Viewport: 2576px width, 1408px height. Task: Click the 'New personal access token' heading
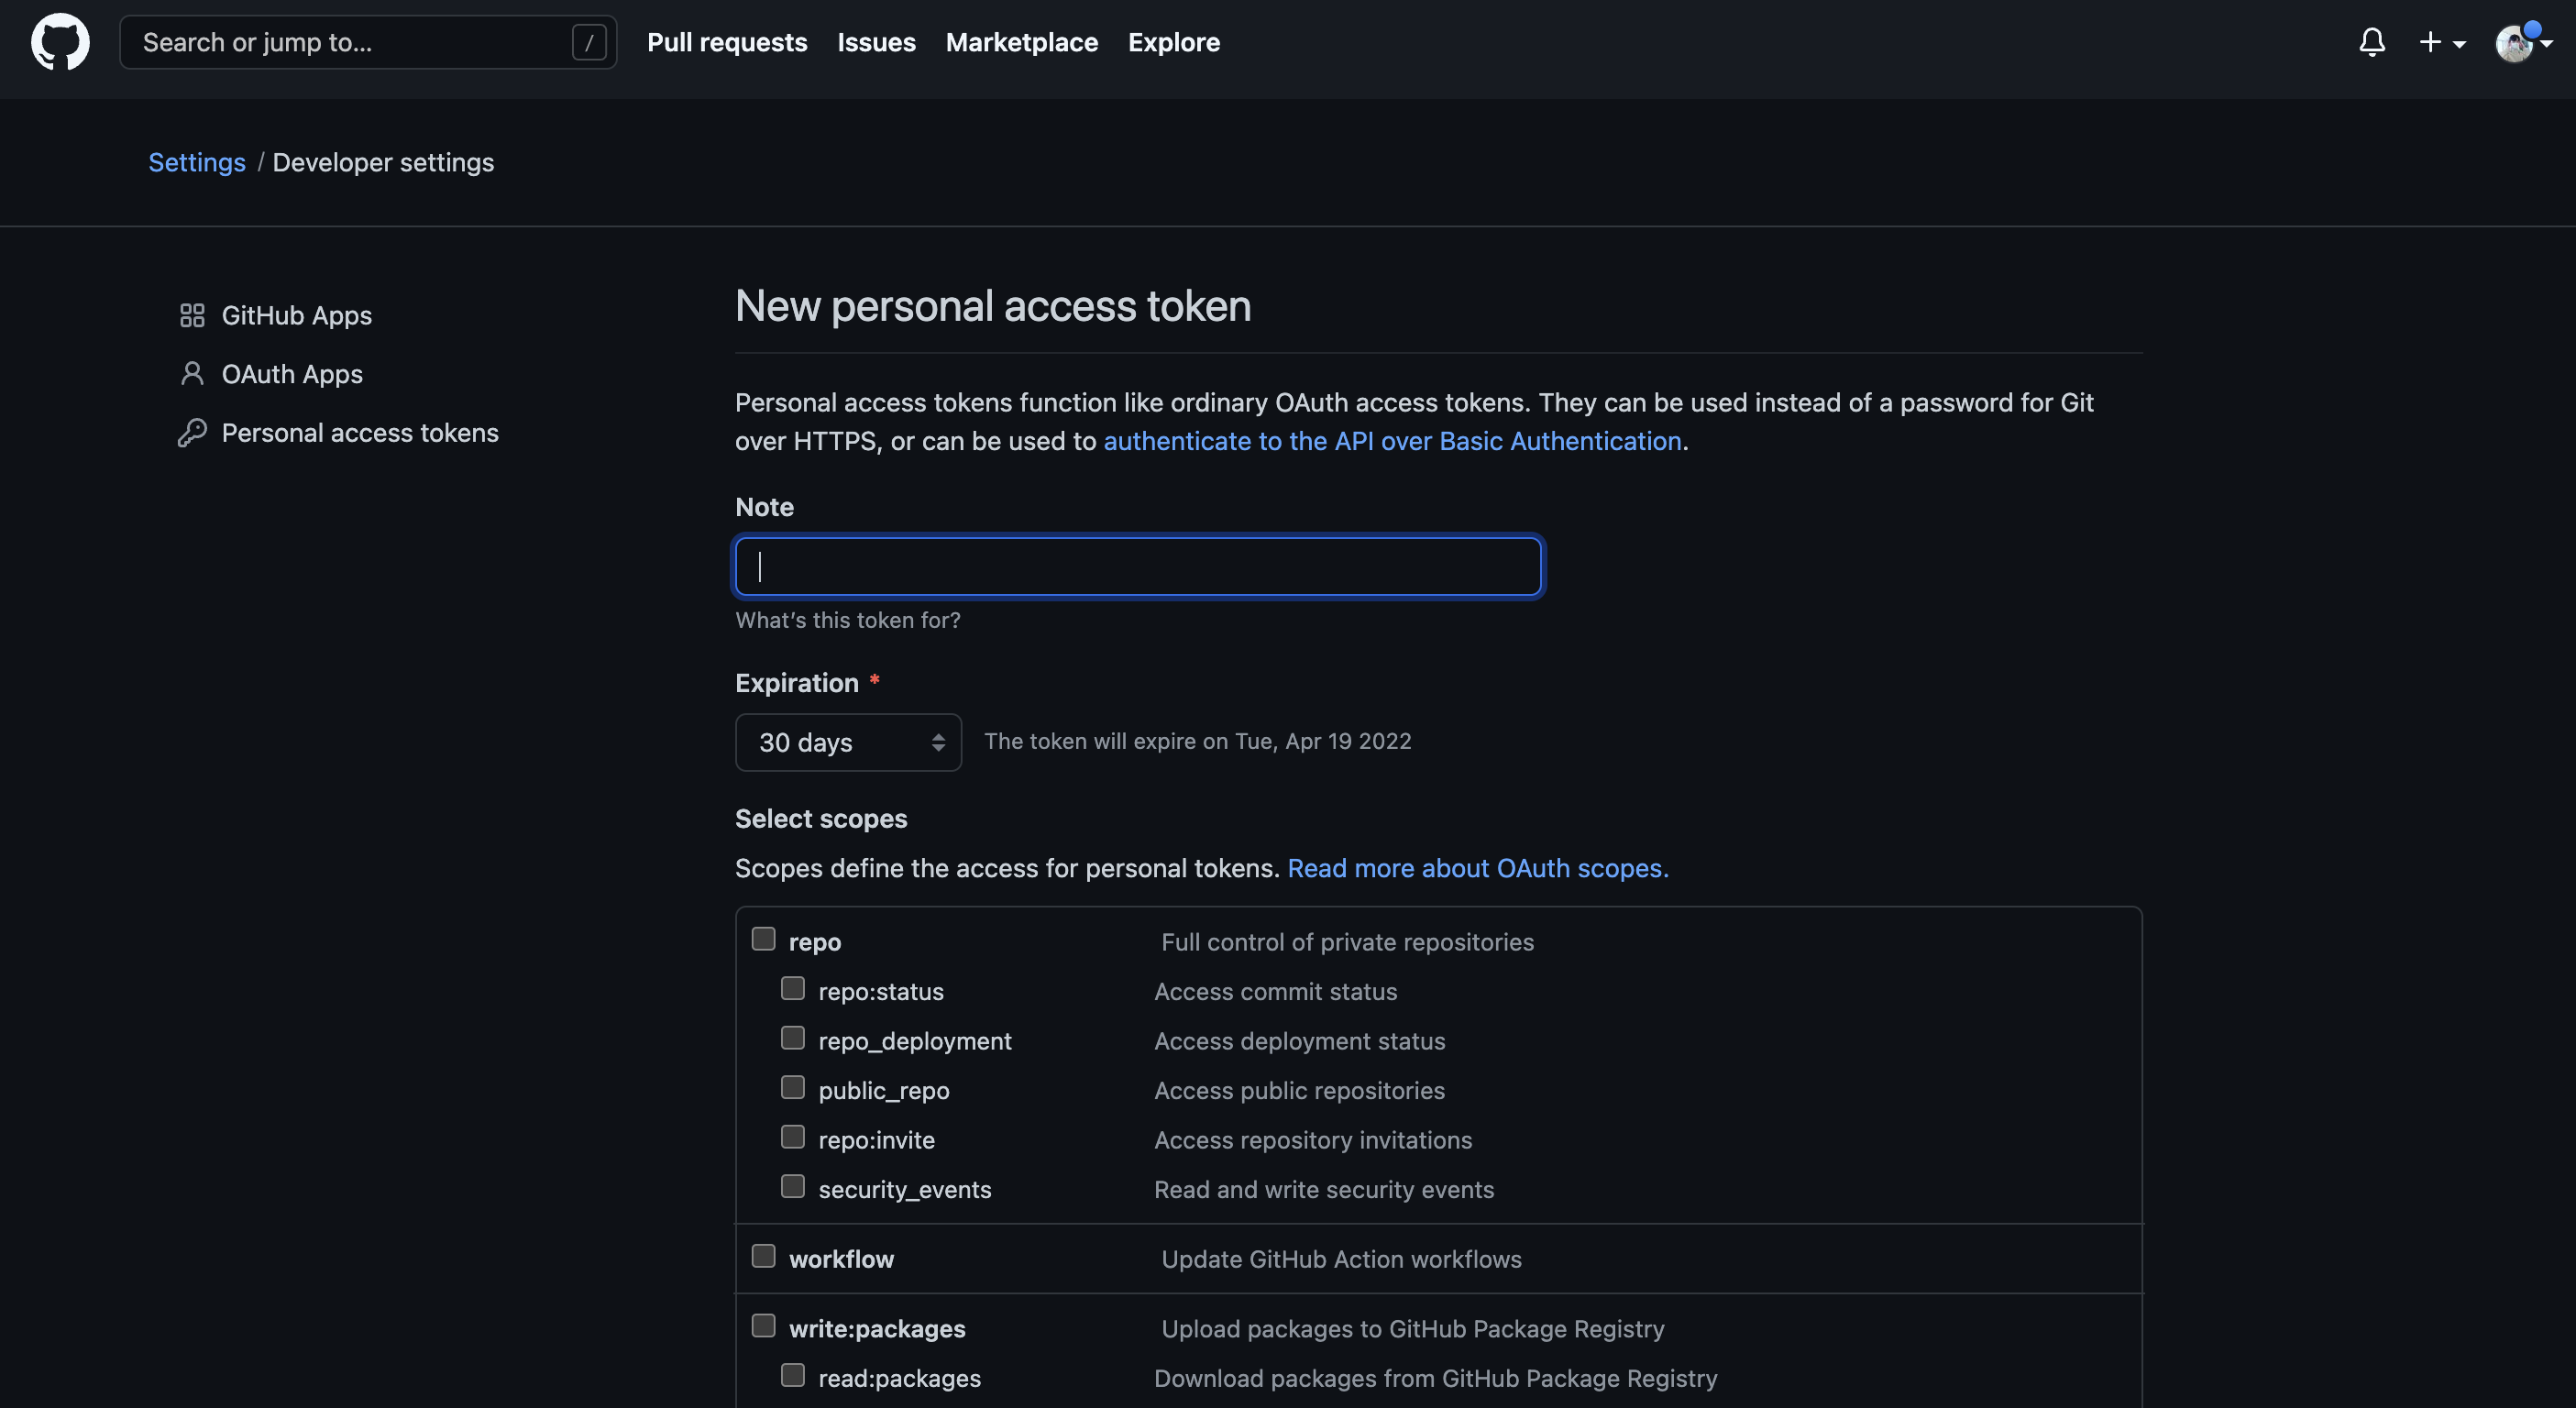pyautogui.click(x=993, y=306)
